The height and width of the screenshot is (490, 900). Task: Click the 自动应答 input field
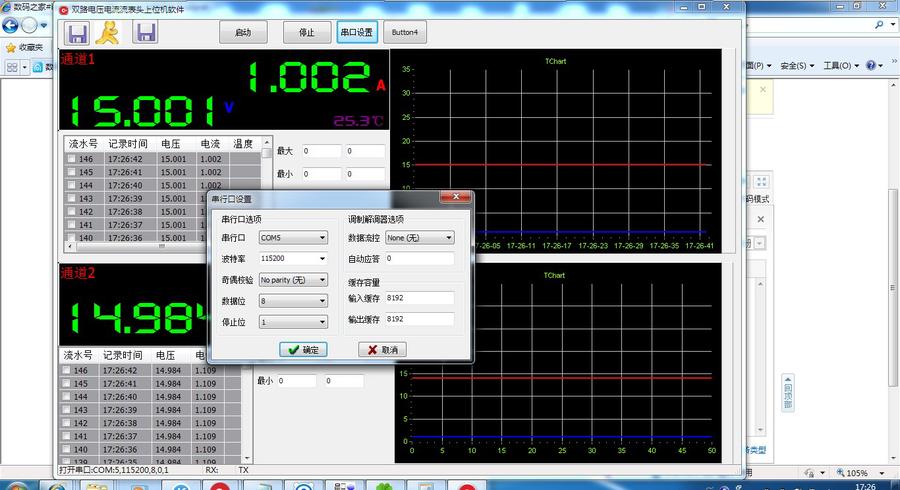pos(419,259)
